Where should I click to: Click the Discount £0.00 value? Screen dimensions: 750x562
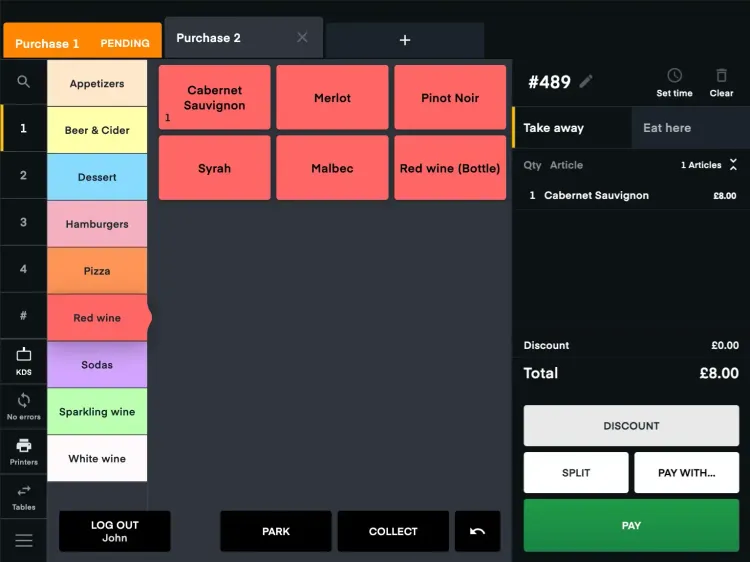pyautogui.click(x=725, y=345)
